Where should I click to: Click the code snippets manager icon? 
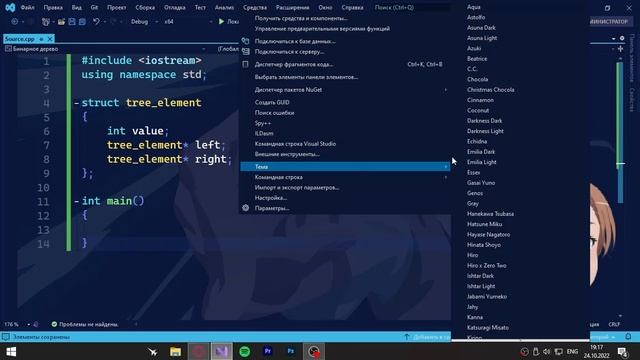[x=245, y=64]
